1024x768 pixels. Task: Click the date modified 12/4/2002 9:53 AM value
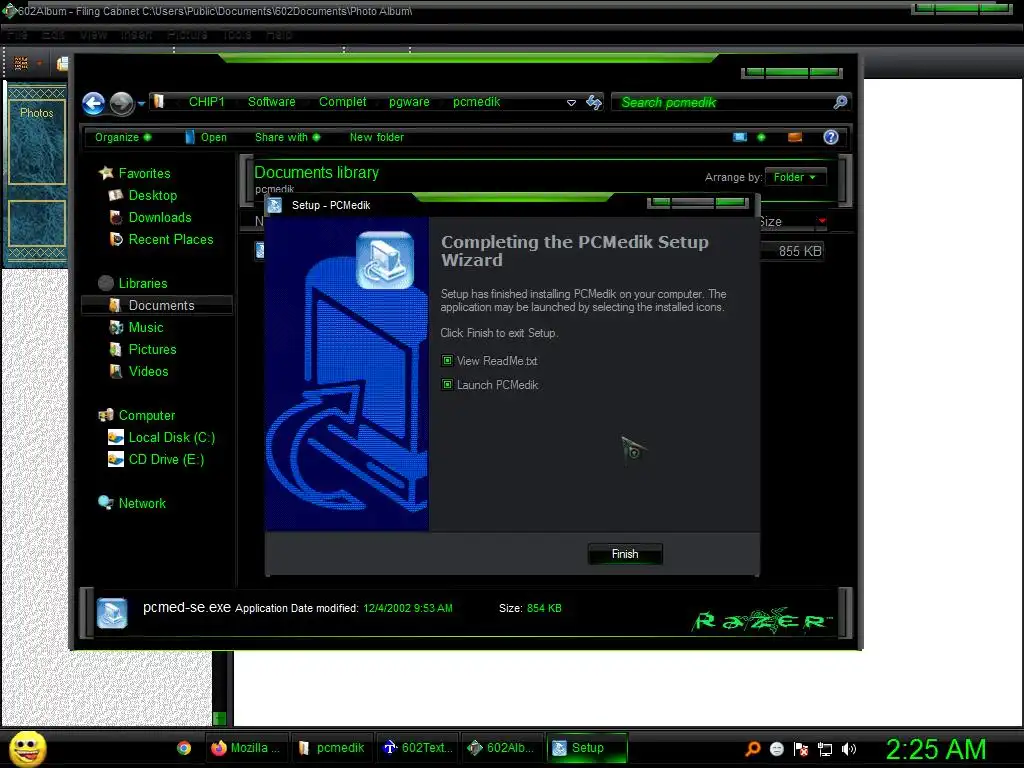[408, 608]
